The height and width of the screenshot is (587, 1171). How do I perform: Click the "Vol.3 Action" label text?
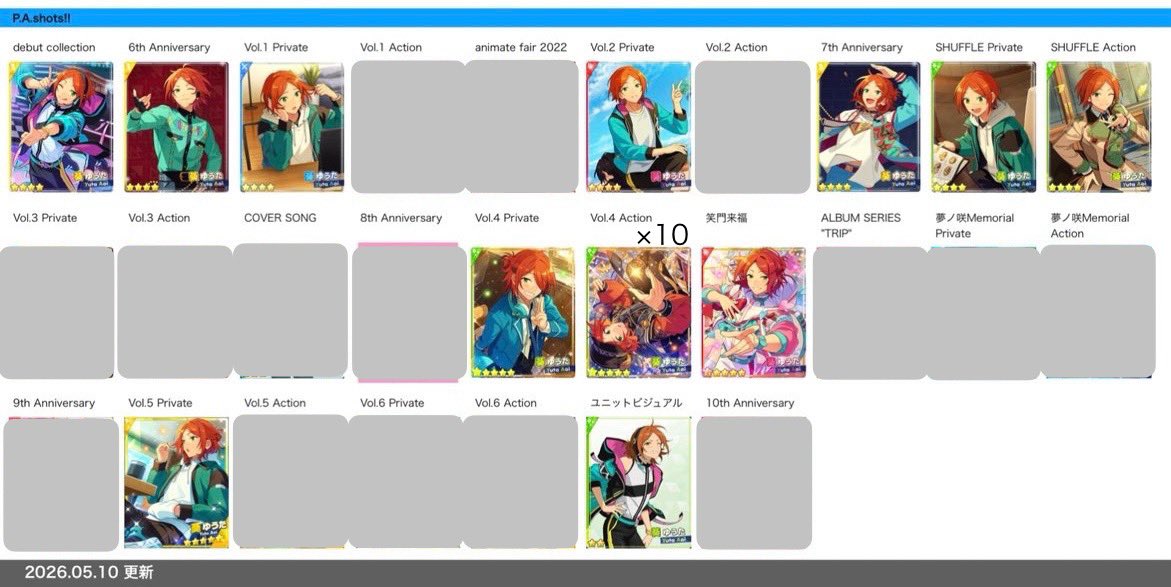159,218
